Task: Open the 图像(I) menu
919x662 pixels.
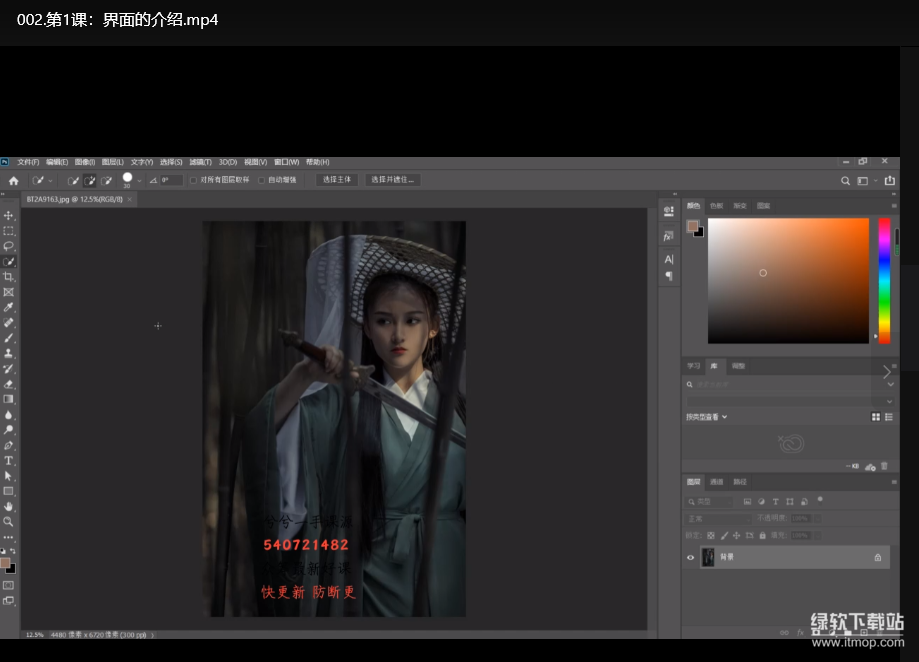Action: click(x=84, y=162)
